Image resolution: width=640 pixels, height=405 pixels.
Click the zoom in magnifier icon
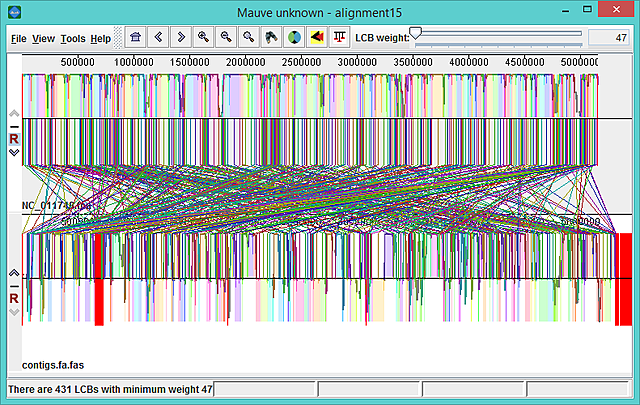pos(203,38)
